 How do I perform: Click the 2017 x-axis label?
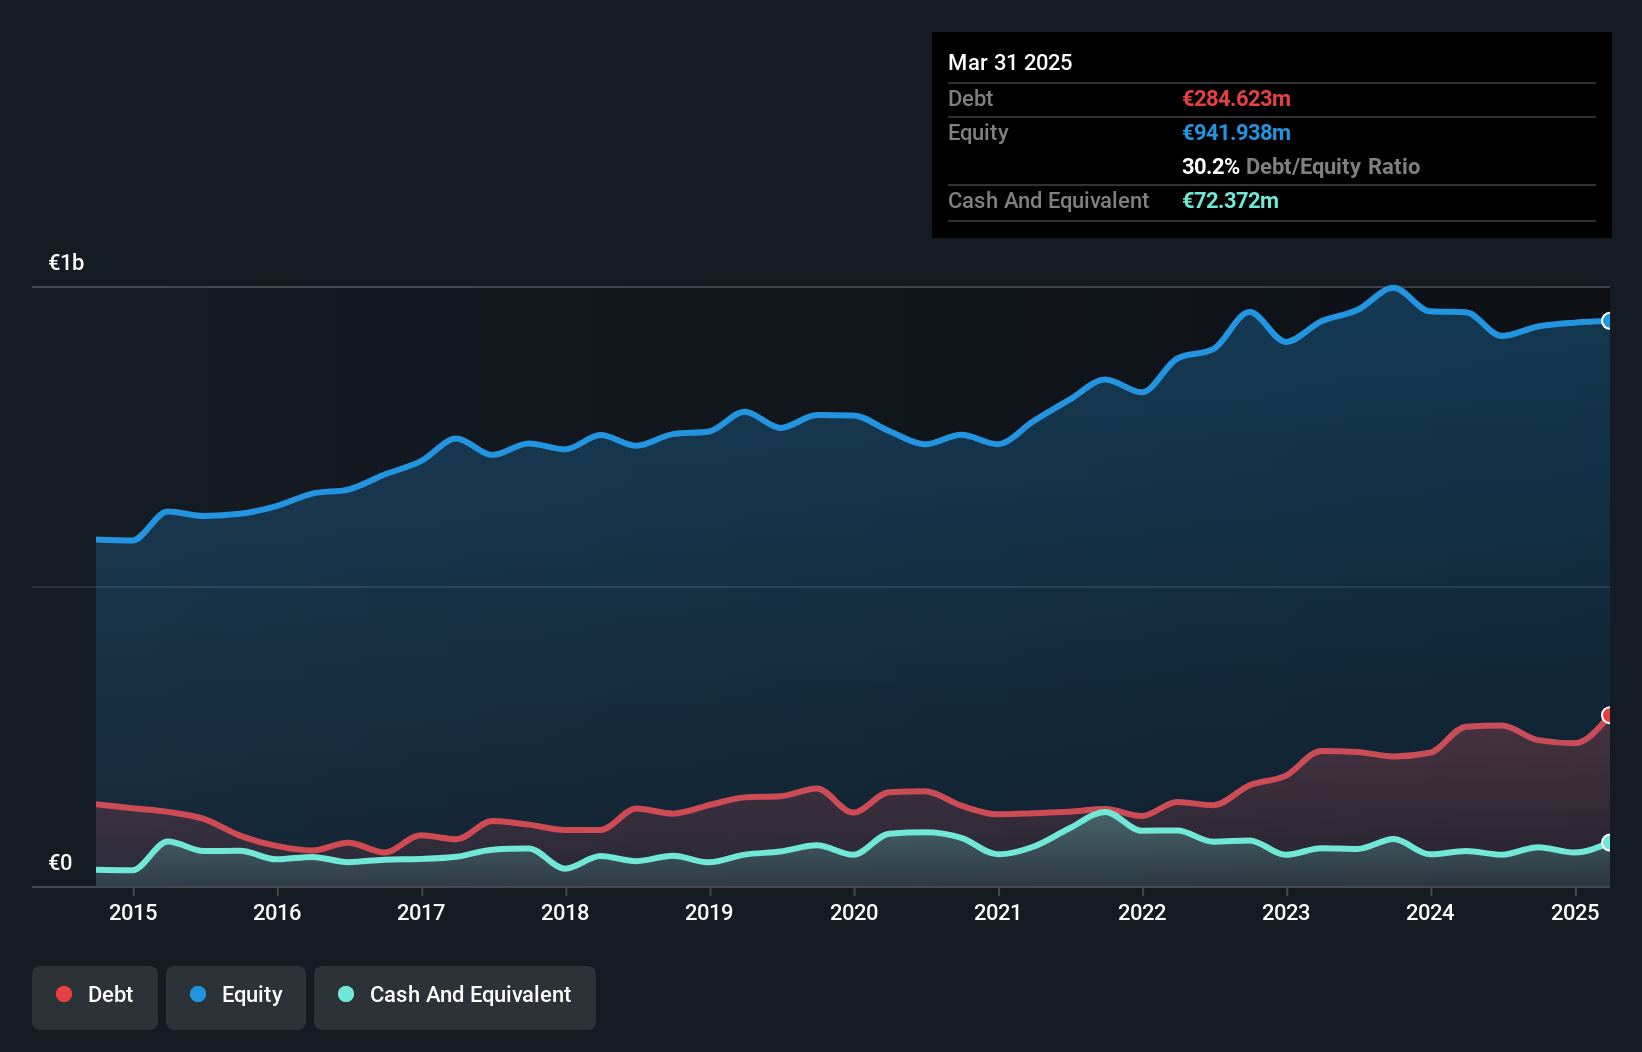coord(421,912)
